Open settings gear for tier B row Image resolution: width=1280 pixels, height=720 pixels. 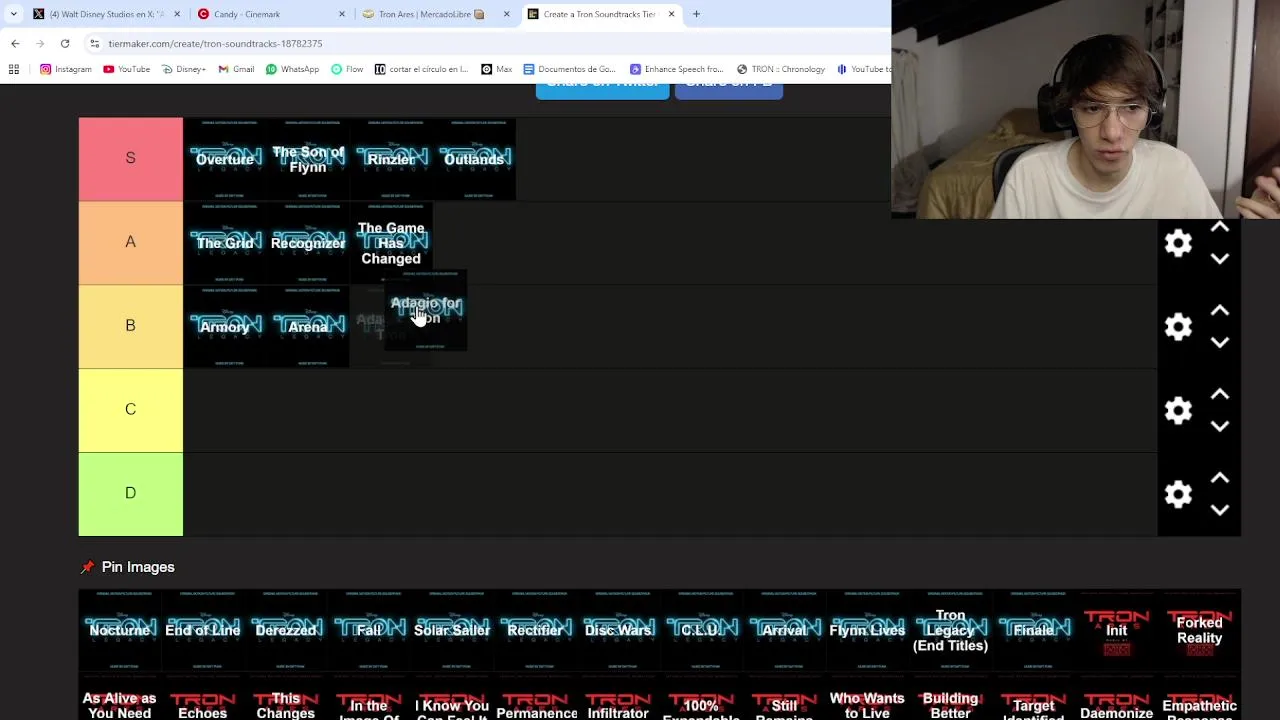pyautogui.click(x=1178, y=327)
